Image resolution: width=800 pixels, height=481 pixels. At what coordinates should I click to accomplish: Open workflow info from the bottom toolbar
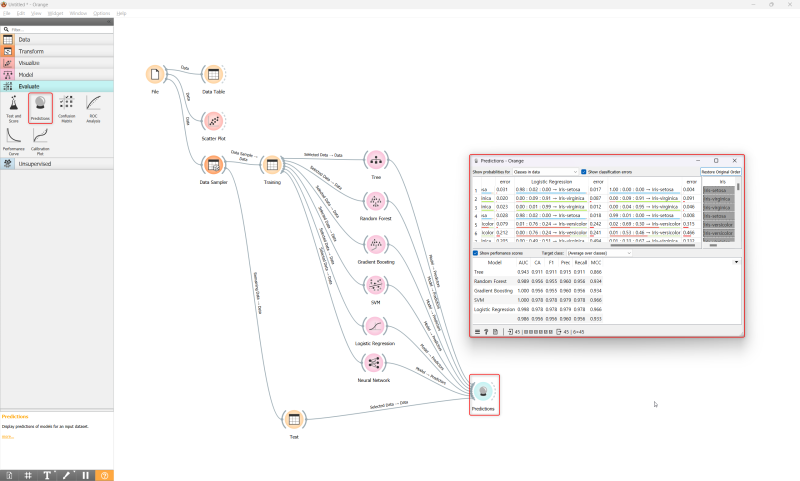pos(9,475)
